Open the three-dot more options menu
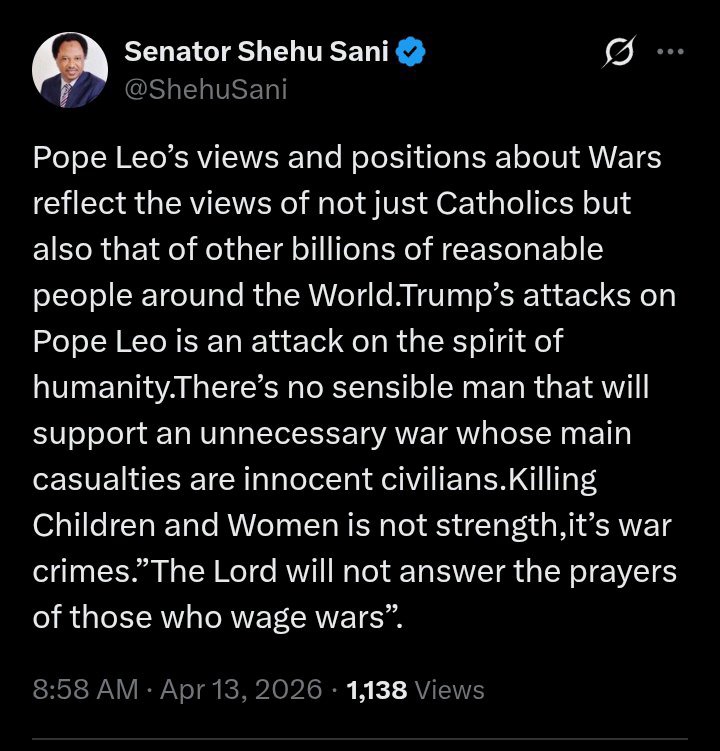 coord(669,53)
